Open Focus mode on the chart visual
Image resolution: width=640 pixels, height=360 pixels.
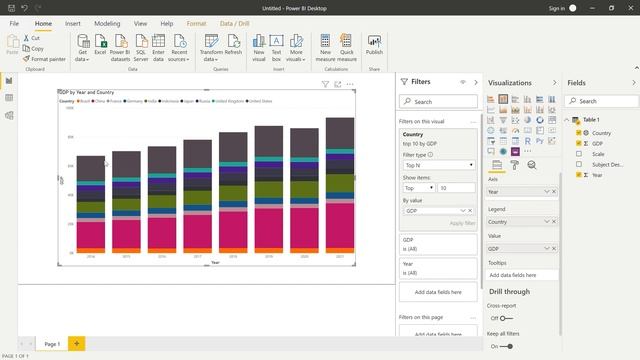click(x=338, y=84)
